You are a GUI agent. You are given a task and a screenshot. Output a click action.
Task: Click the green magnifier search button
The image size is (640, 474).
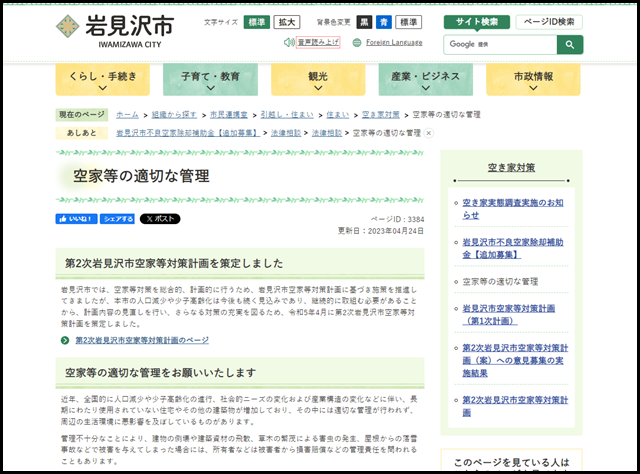pyautogui.click(x=570, y=45)
